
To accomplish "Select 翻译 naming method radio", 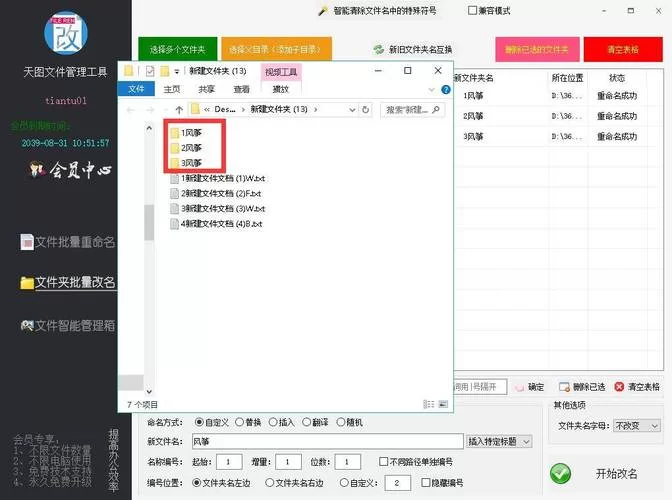I will (306, 422).
